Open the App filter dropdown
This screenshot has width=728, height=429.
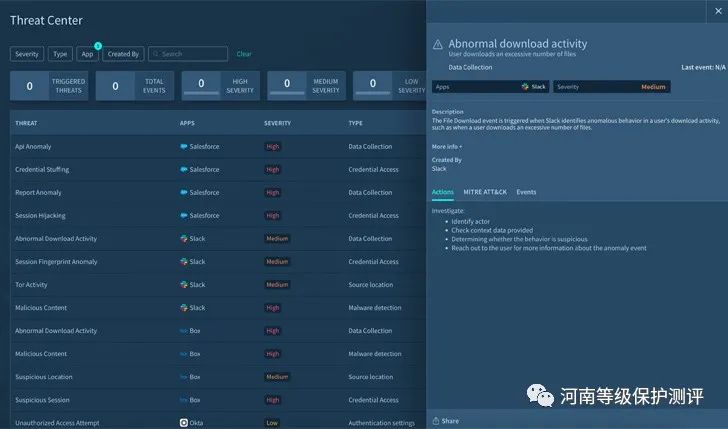click(88, 54)
